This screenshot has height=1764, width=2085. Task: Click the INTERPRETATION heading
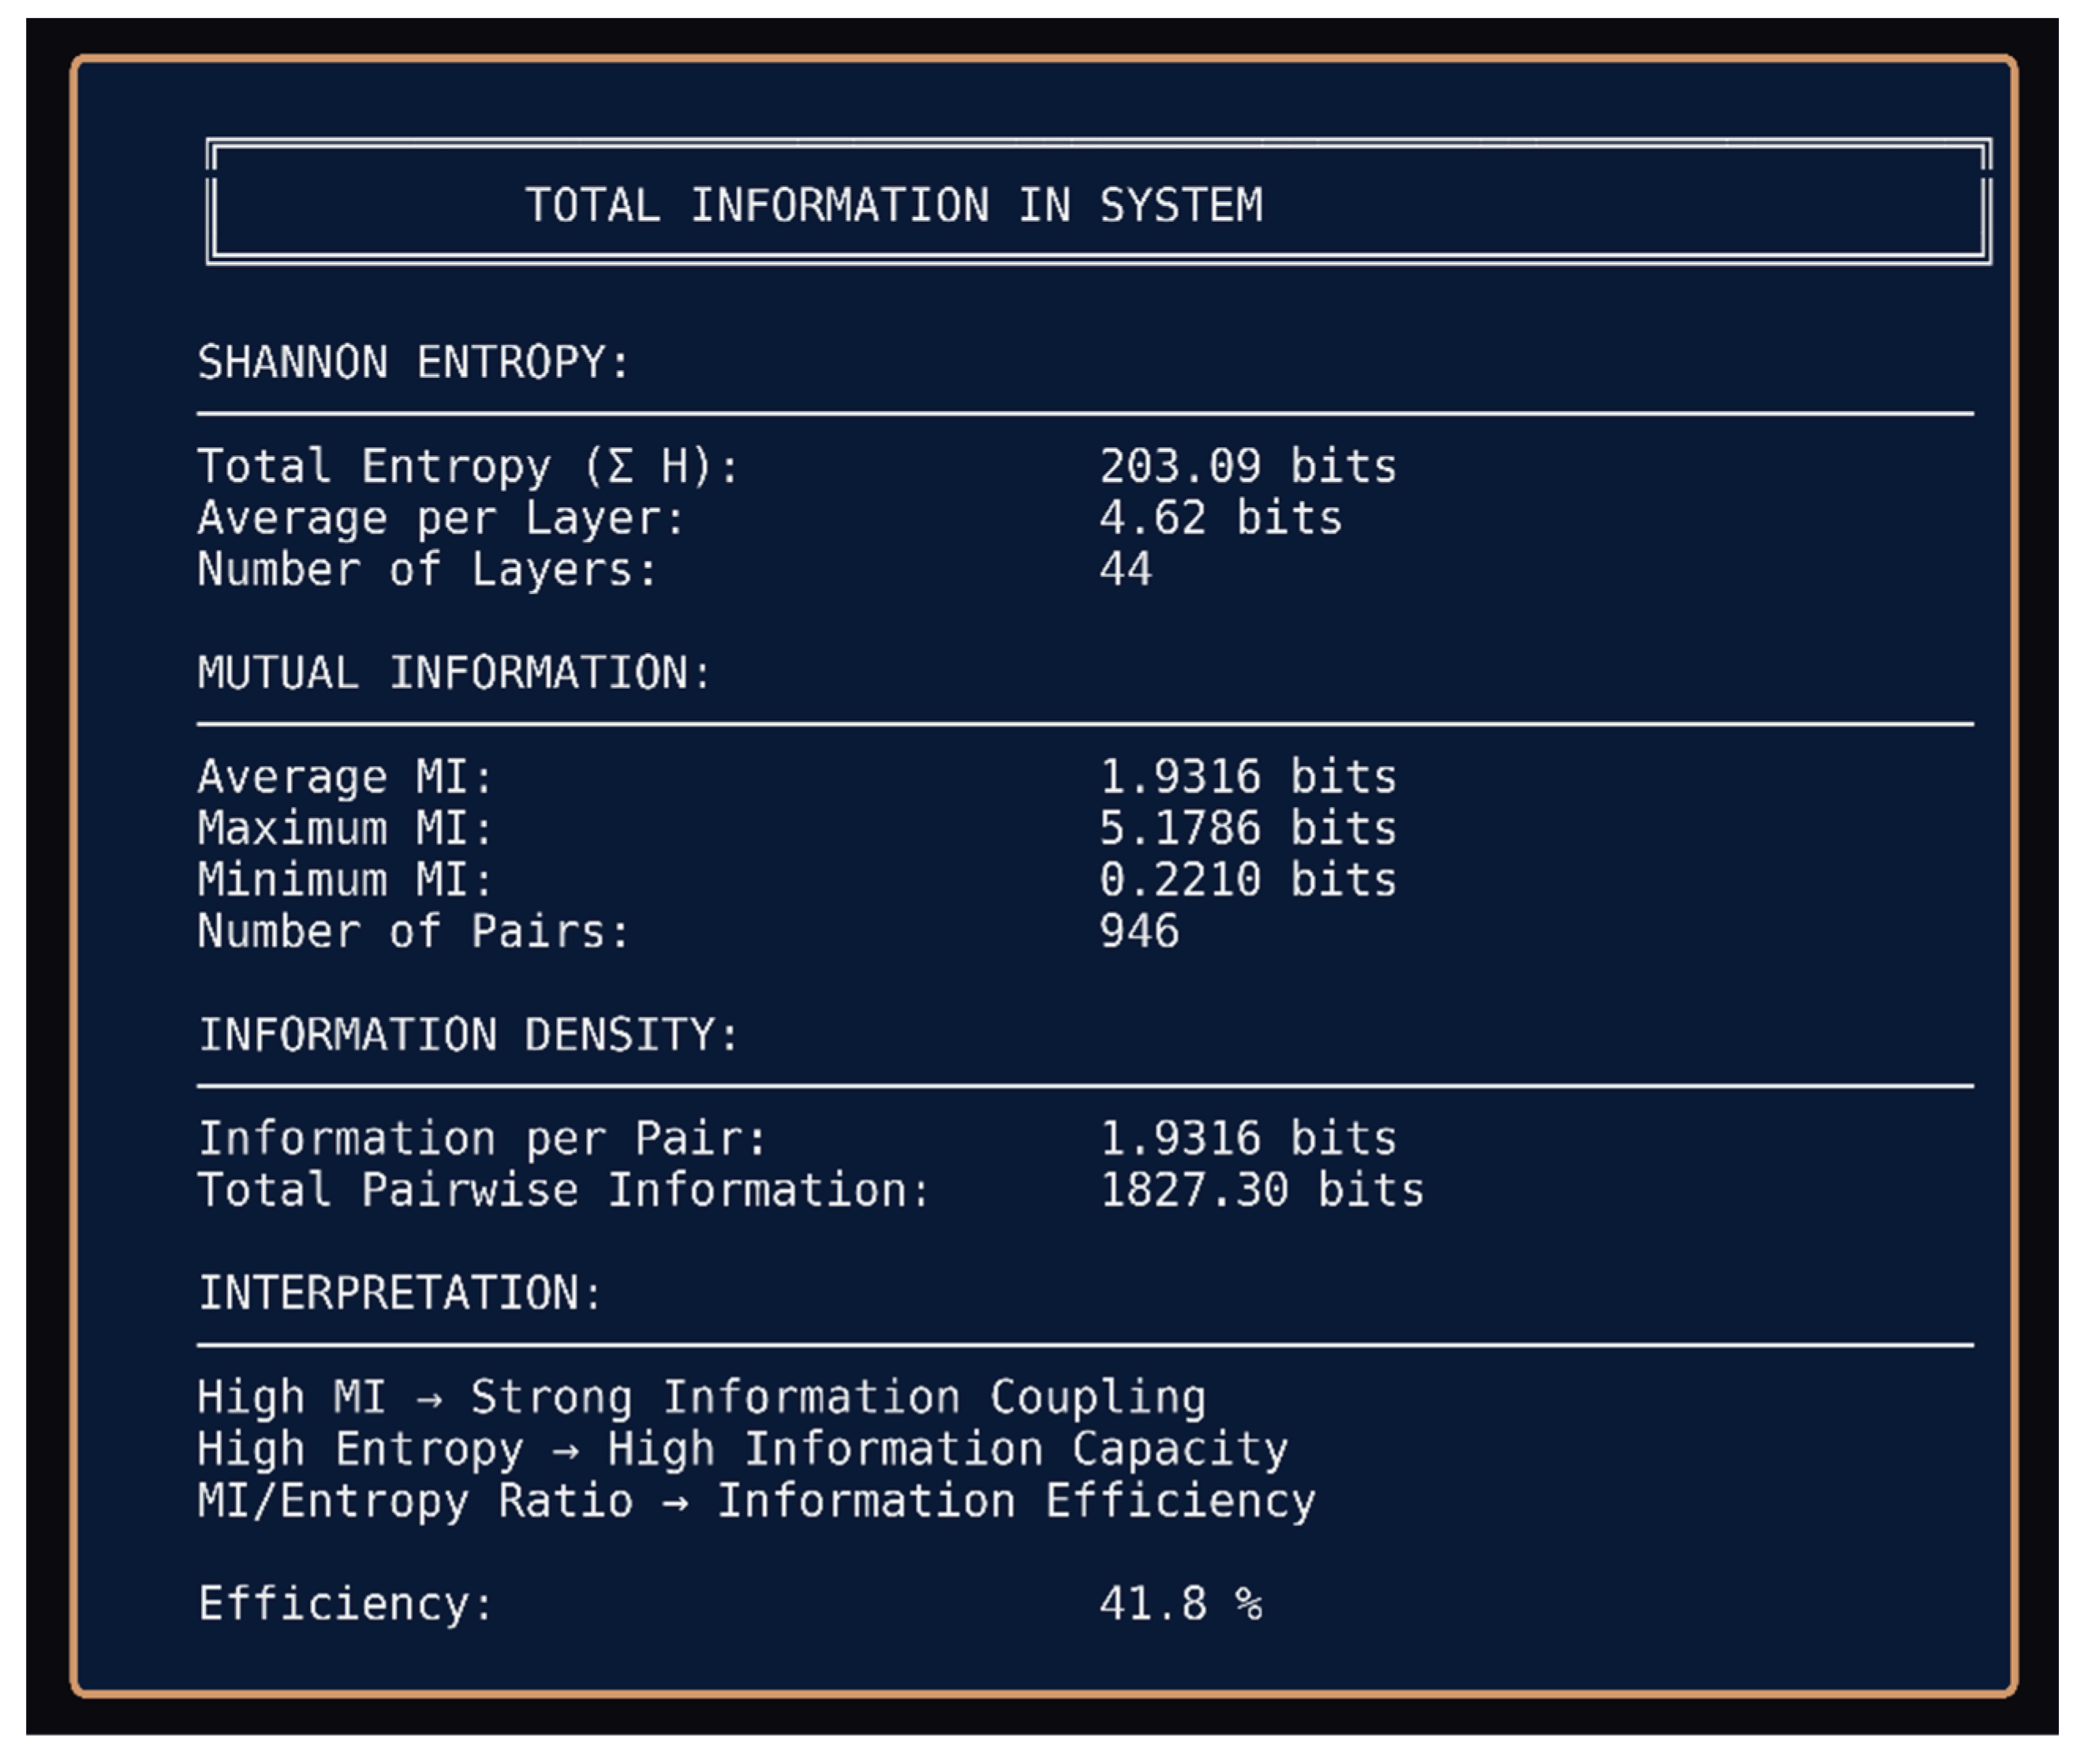[400, 1293]
